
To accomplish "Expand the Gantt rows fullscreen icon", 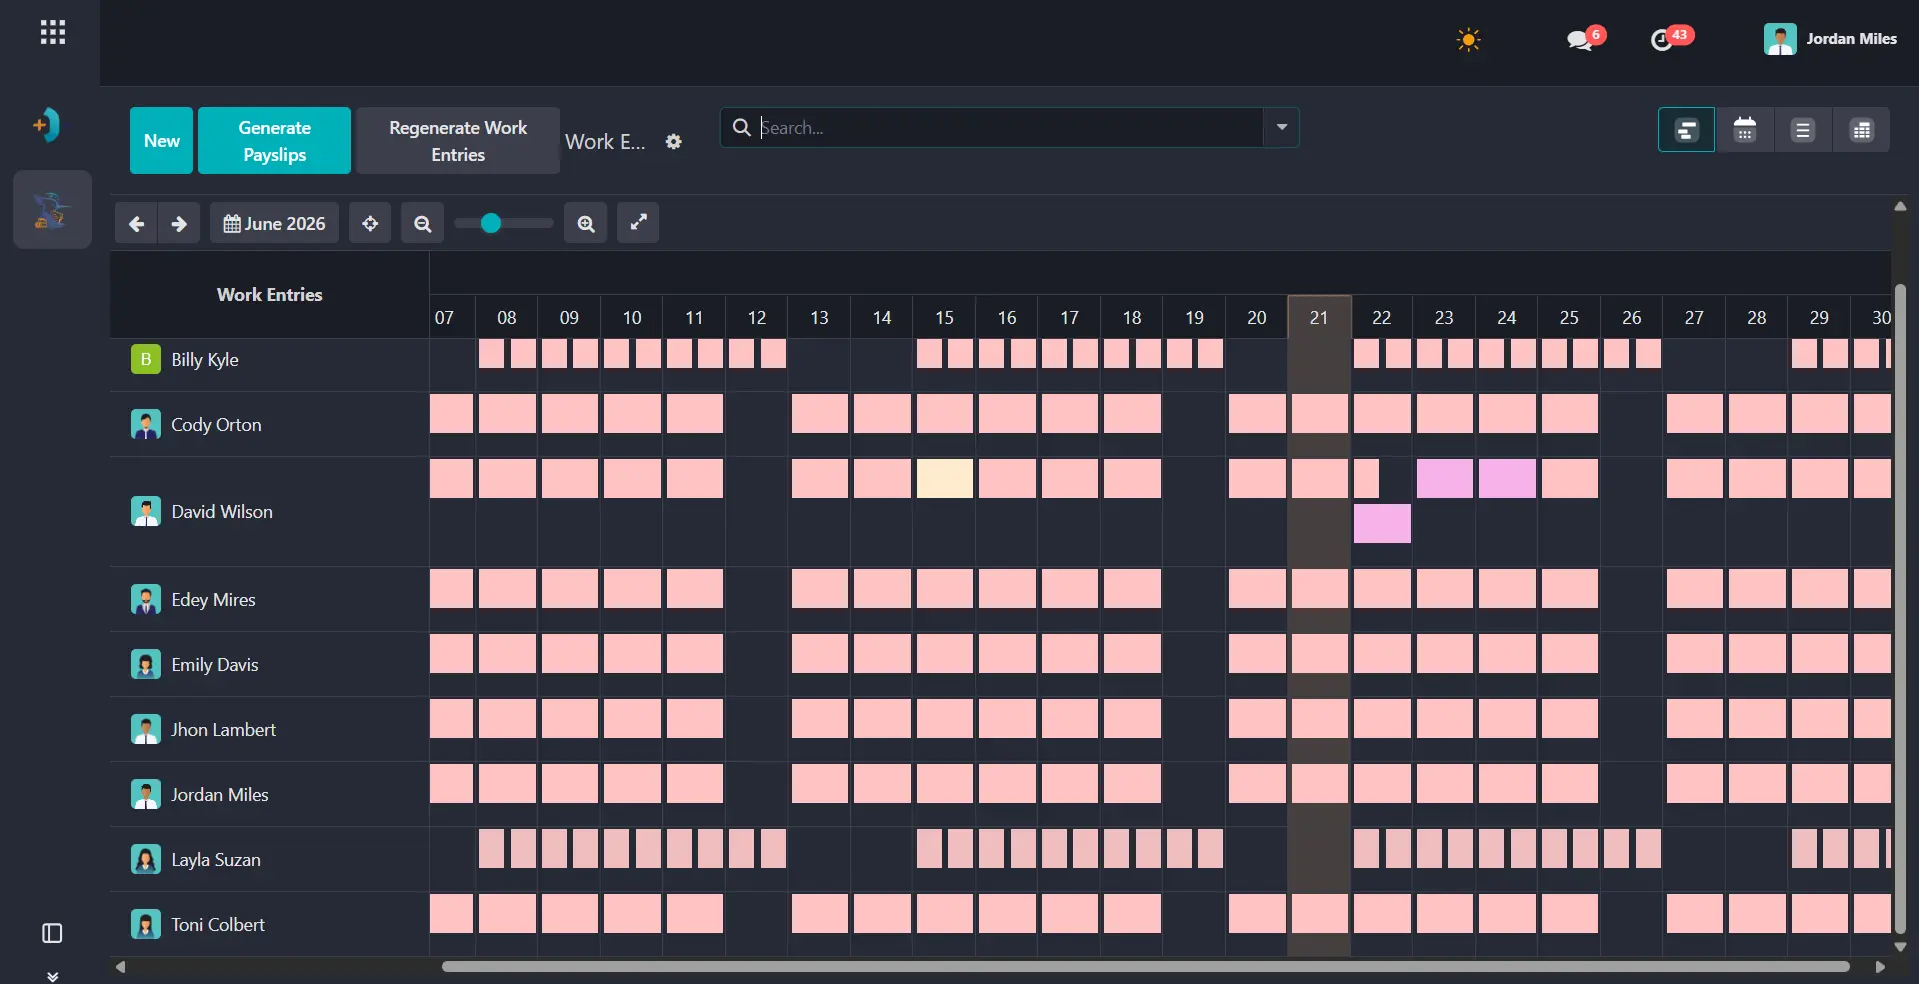I will click(638, 222).
